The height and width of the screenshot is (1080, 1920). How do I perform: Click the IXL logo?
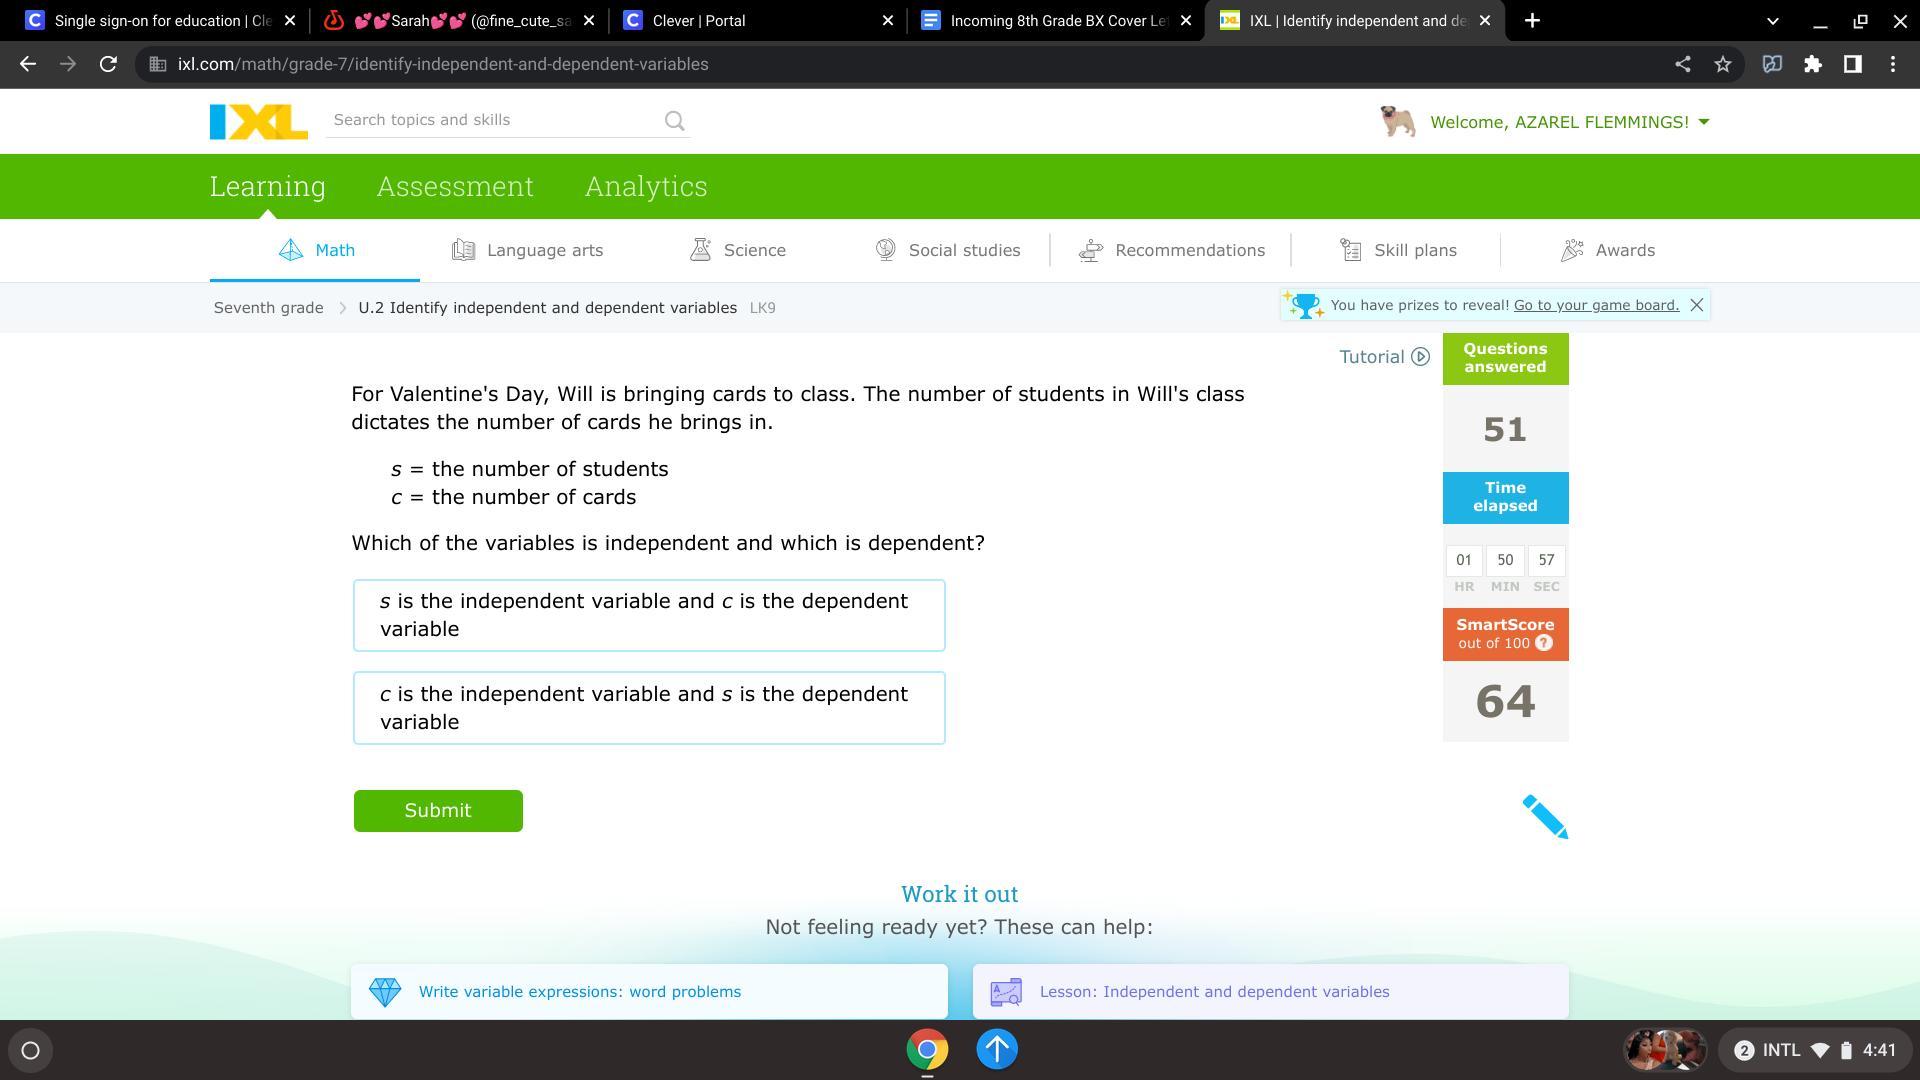point(258,122)
